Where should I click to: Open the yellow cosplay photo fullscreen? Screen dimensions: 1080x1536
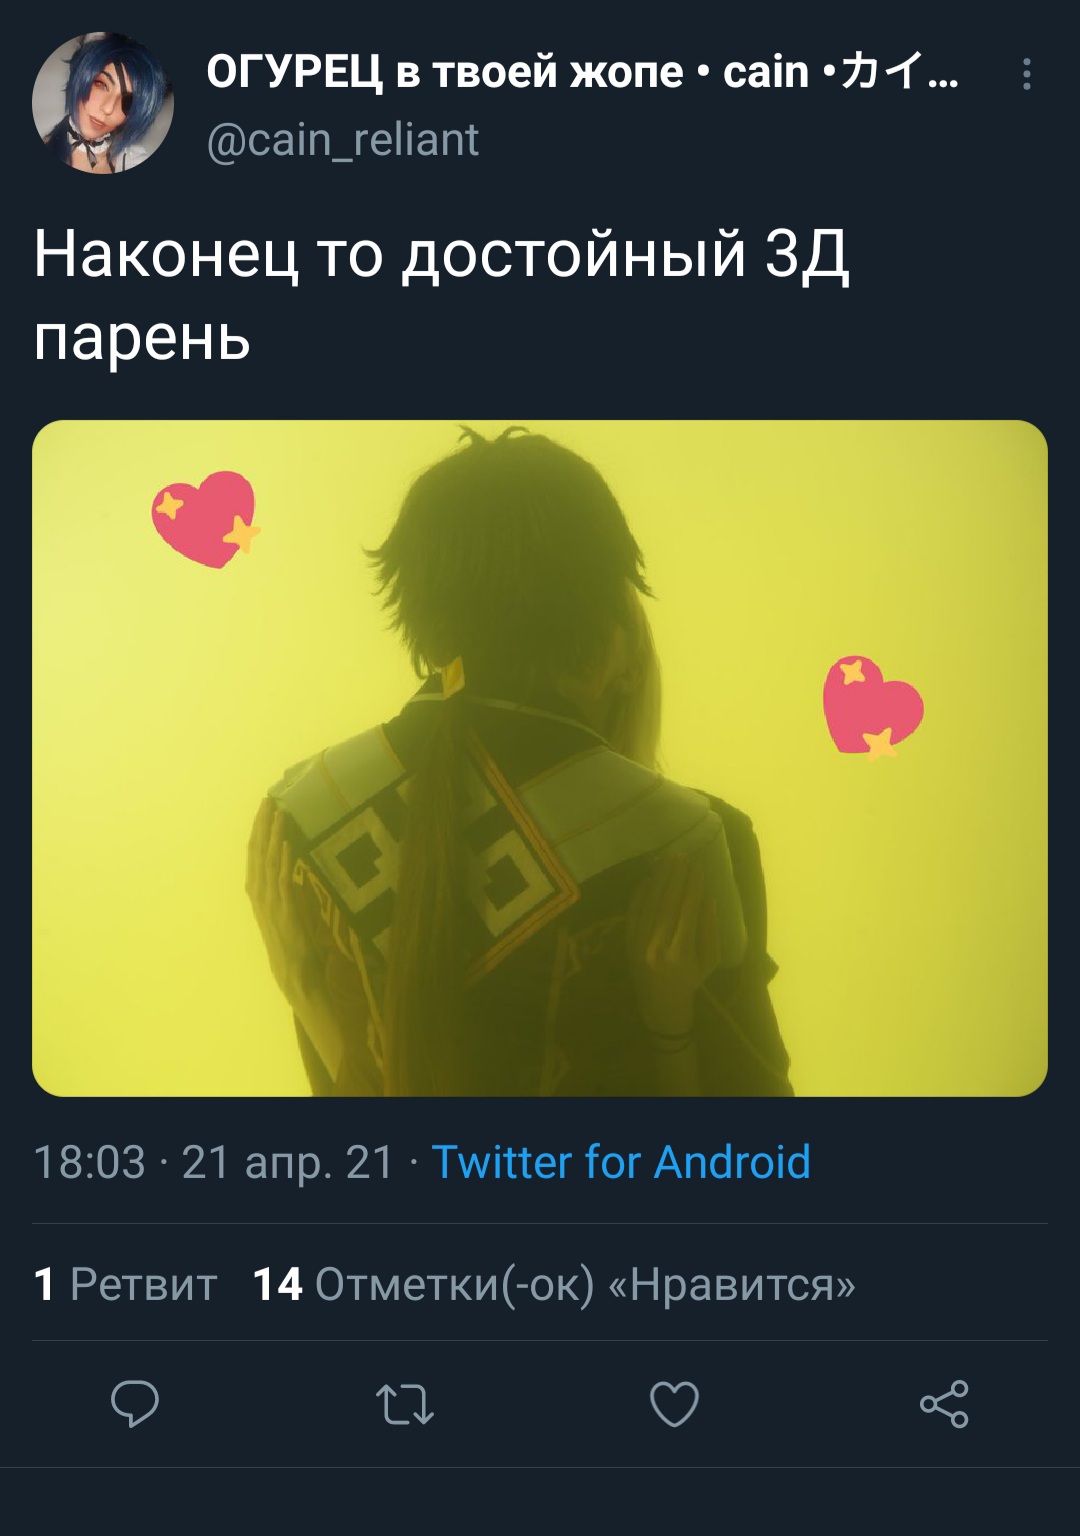point(540,758)
